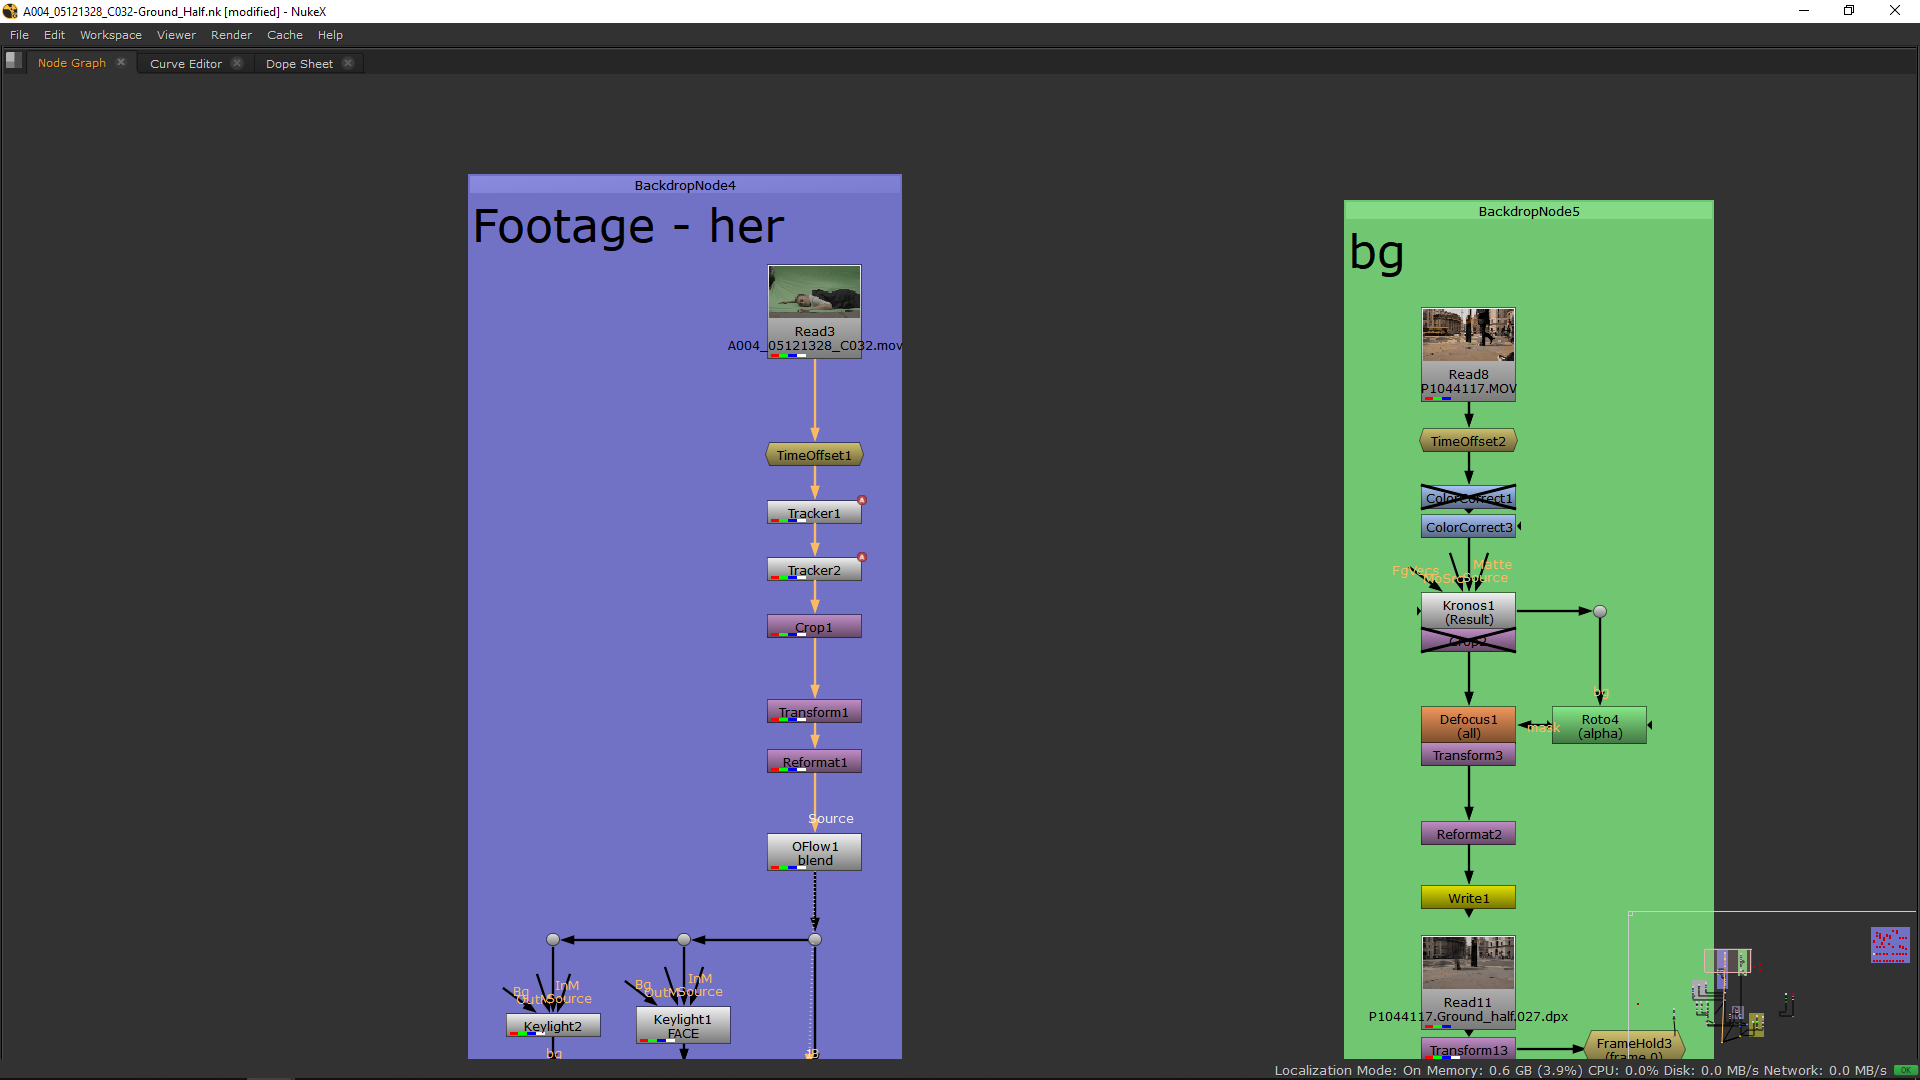Close the Curve Editor tab
Image resolution: width=1920 pixels, height=1080 pixels.
[x=237, y=63]
